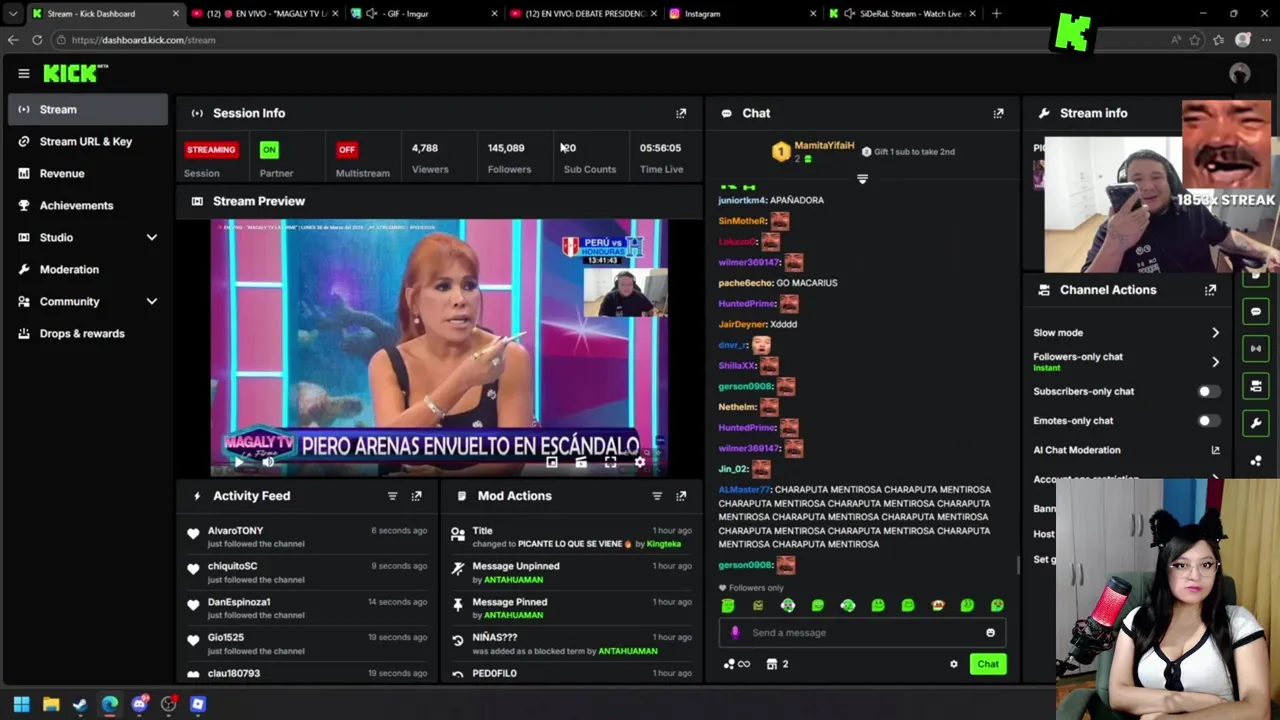Open the emoji picker in chat input

point(990,632)
